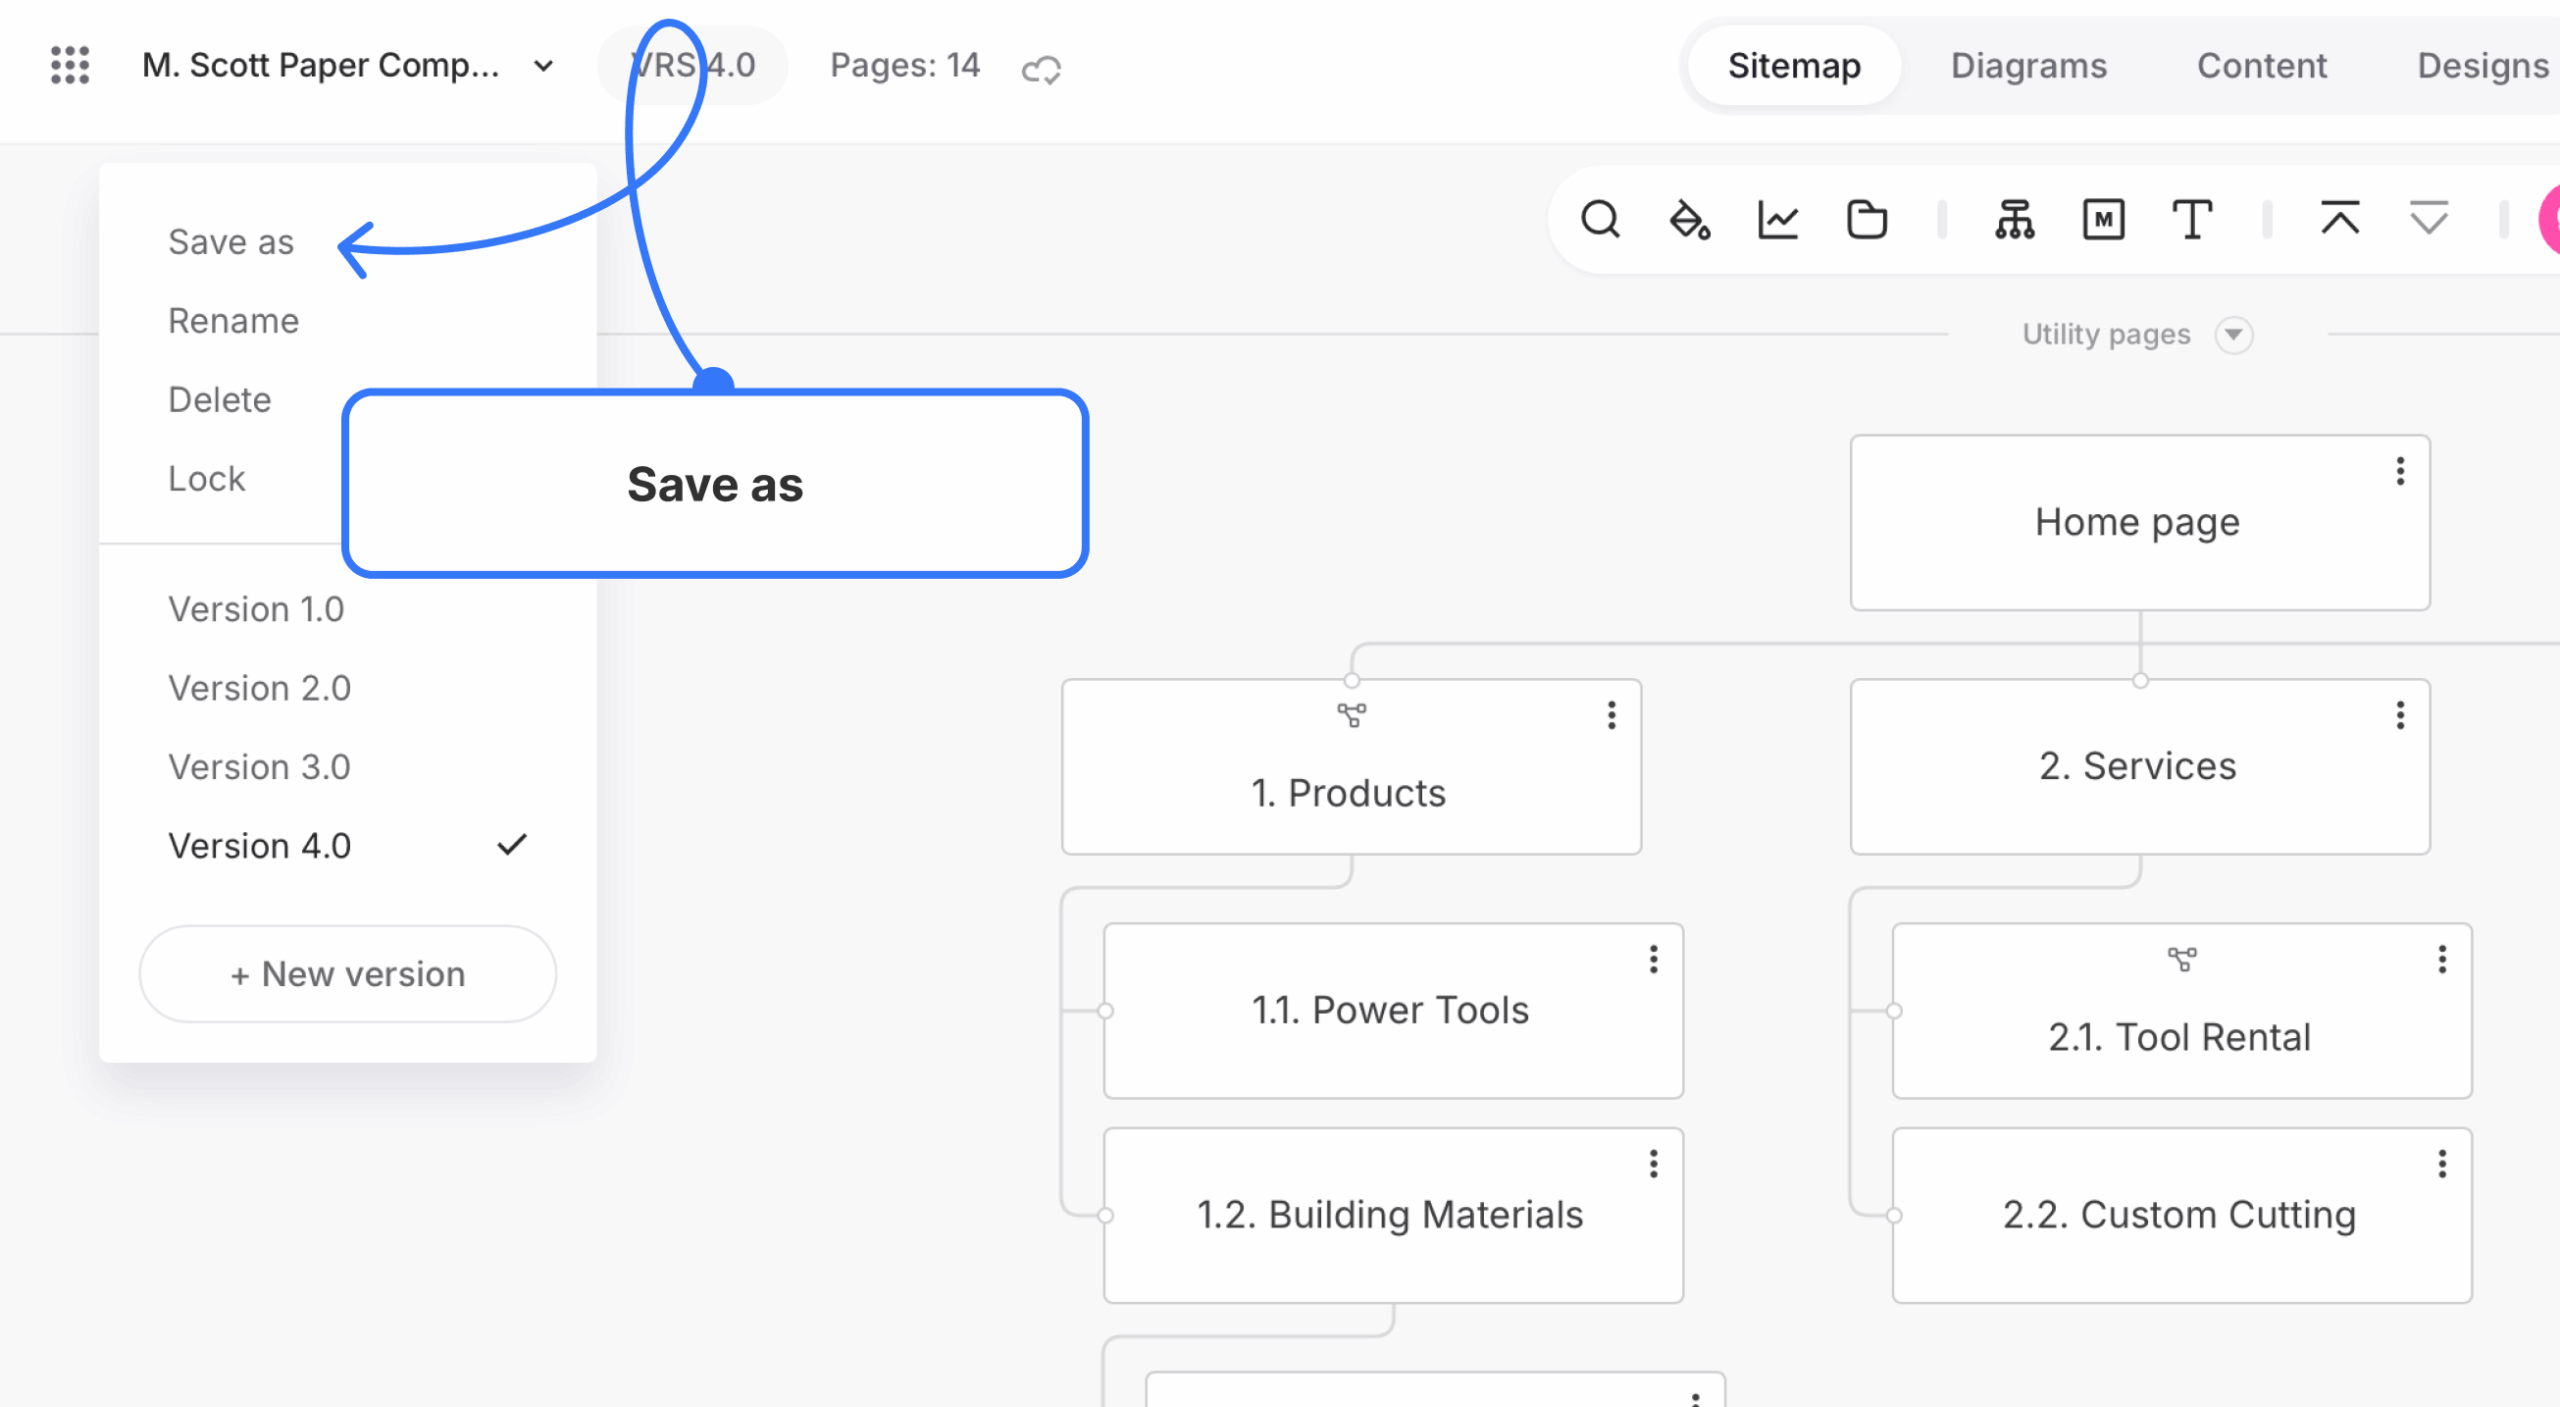Switch to the Diagrams tab
The height and width of the screenshot is (1407, 2560).
point(2029,65)
